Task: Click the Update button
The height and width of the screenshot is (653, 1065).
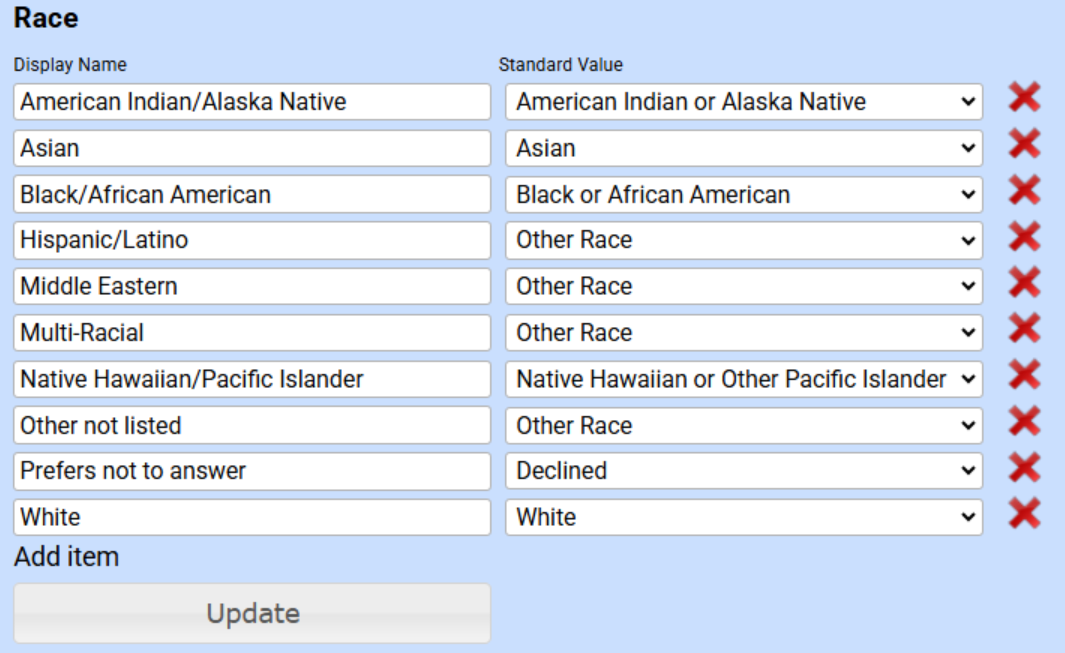Action: point(252,613)
